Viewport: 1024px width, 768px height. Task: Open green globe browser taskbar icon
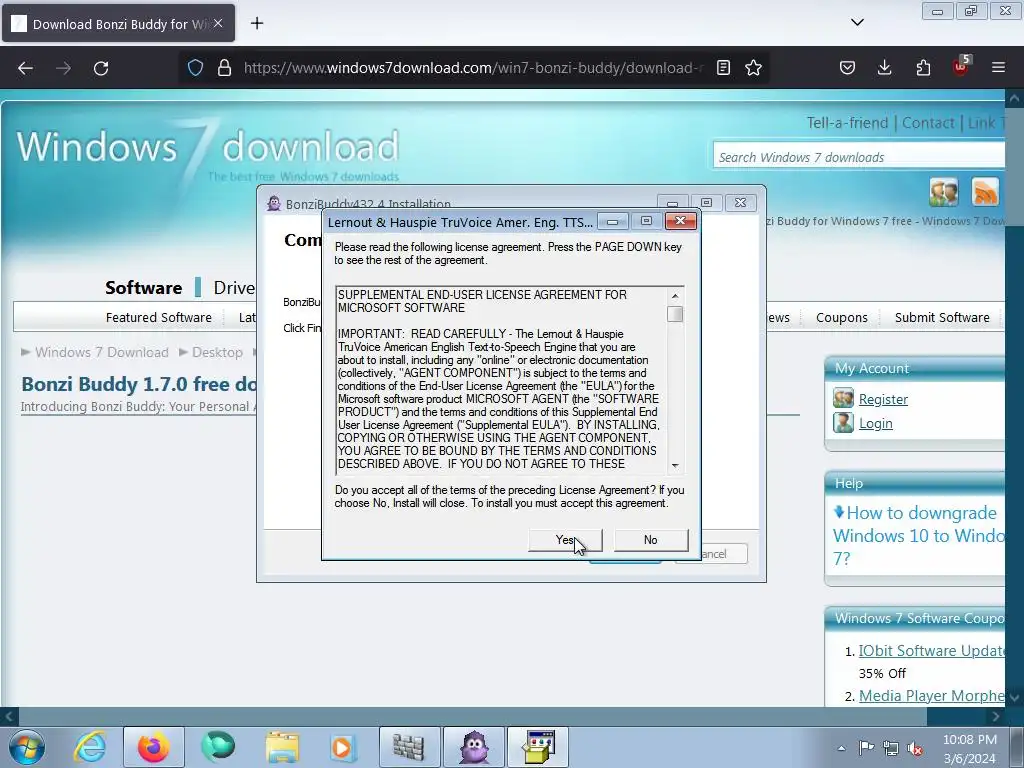tap(217, 747)
